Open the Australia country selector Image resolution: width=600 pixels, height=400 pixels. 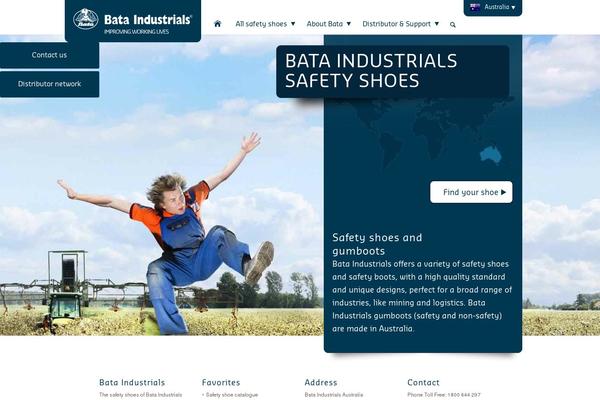pos(492,7)
